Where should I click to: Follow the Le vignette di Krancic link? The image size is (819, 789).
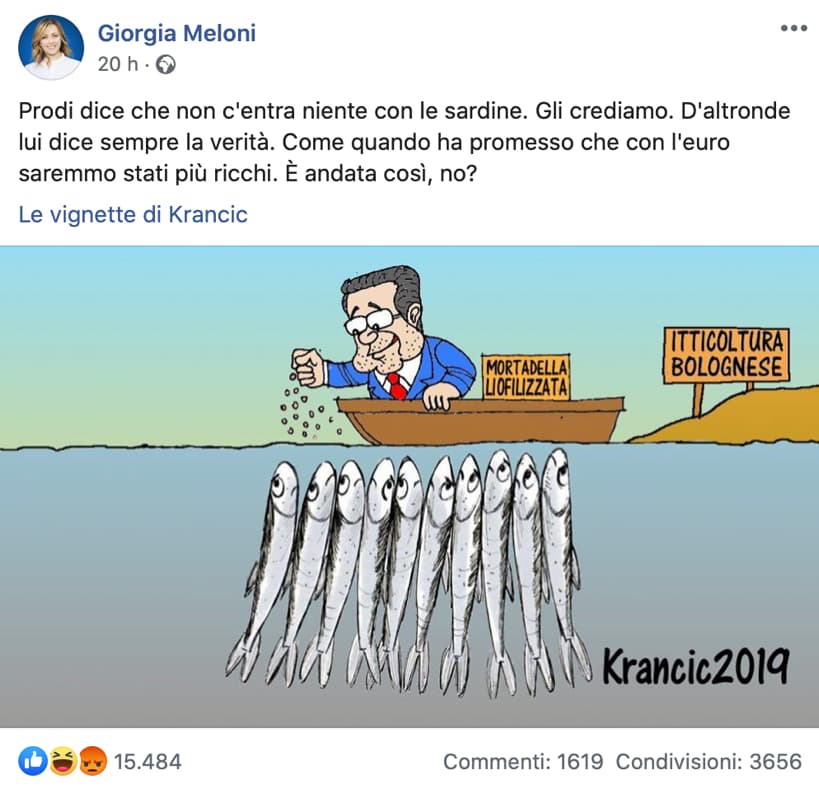(133, 215)
